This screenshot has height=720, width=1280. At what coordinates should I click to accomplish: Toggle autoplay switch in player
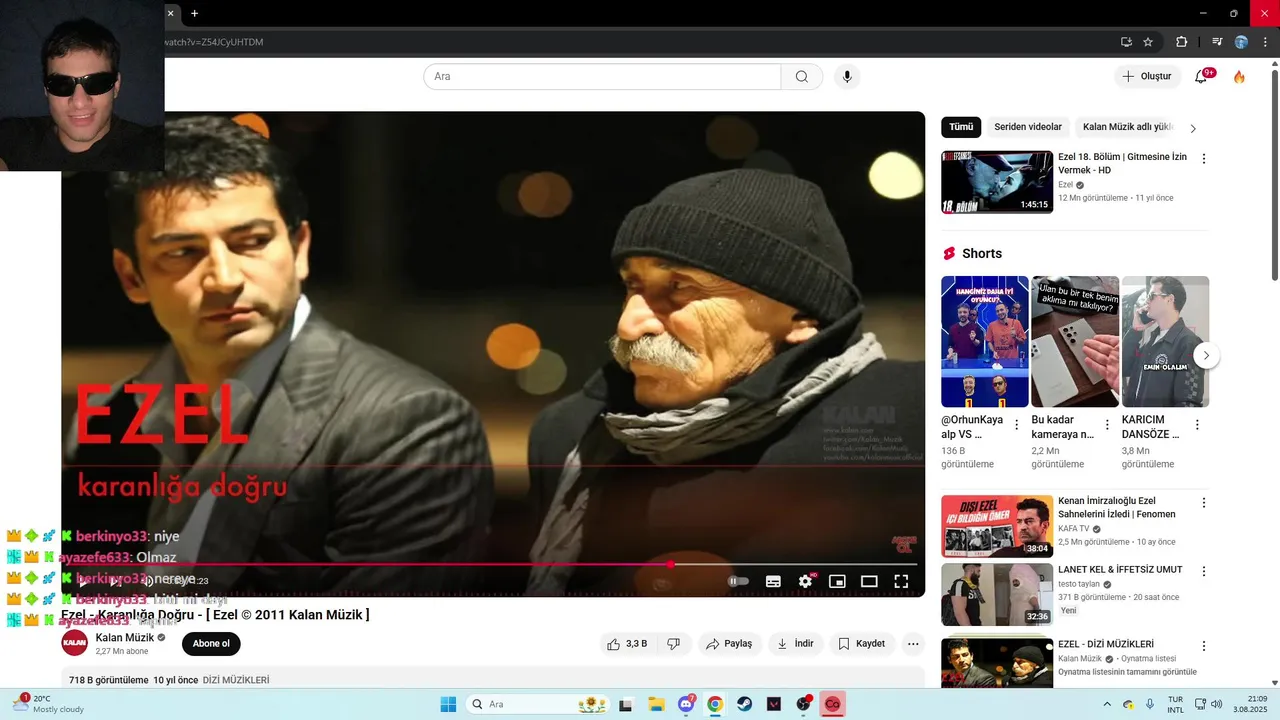coord(738,581)
